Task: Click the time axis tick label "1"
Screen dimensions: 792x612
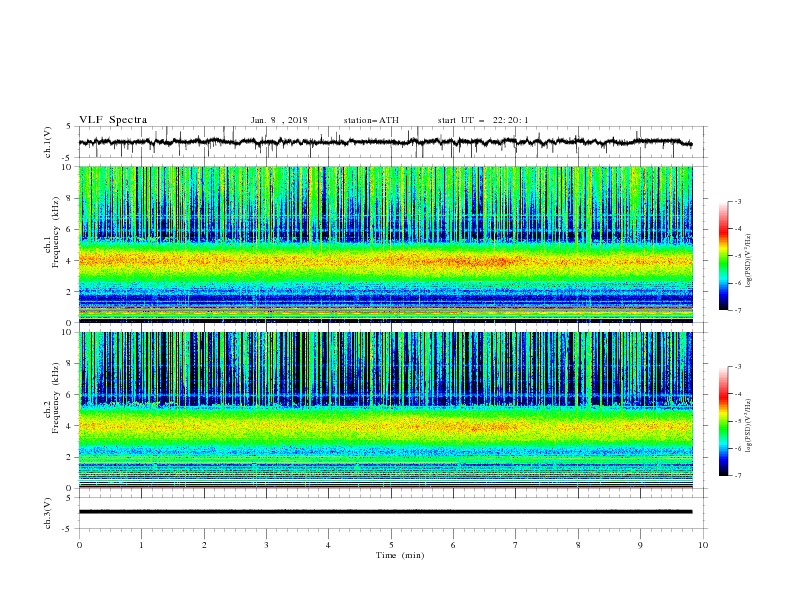Action: [x=141, y=545]
